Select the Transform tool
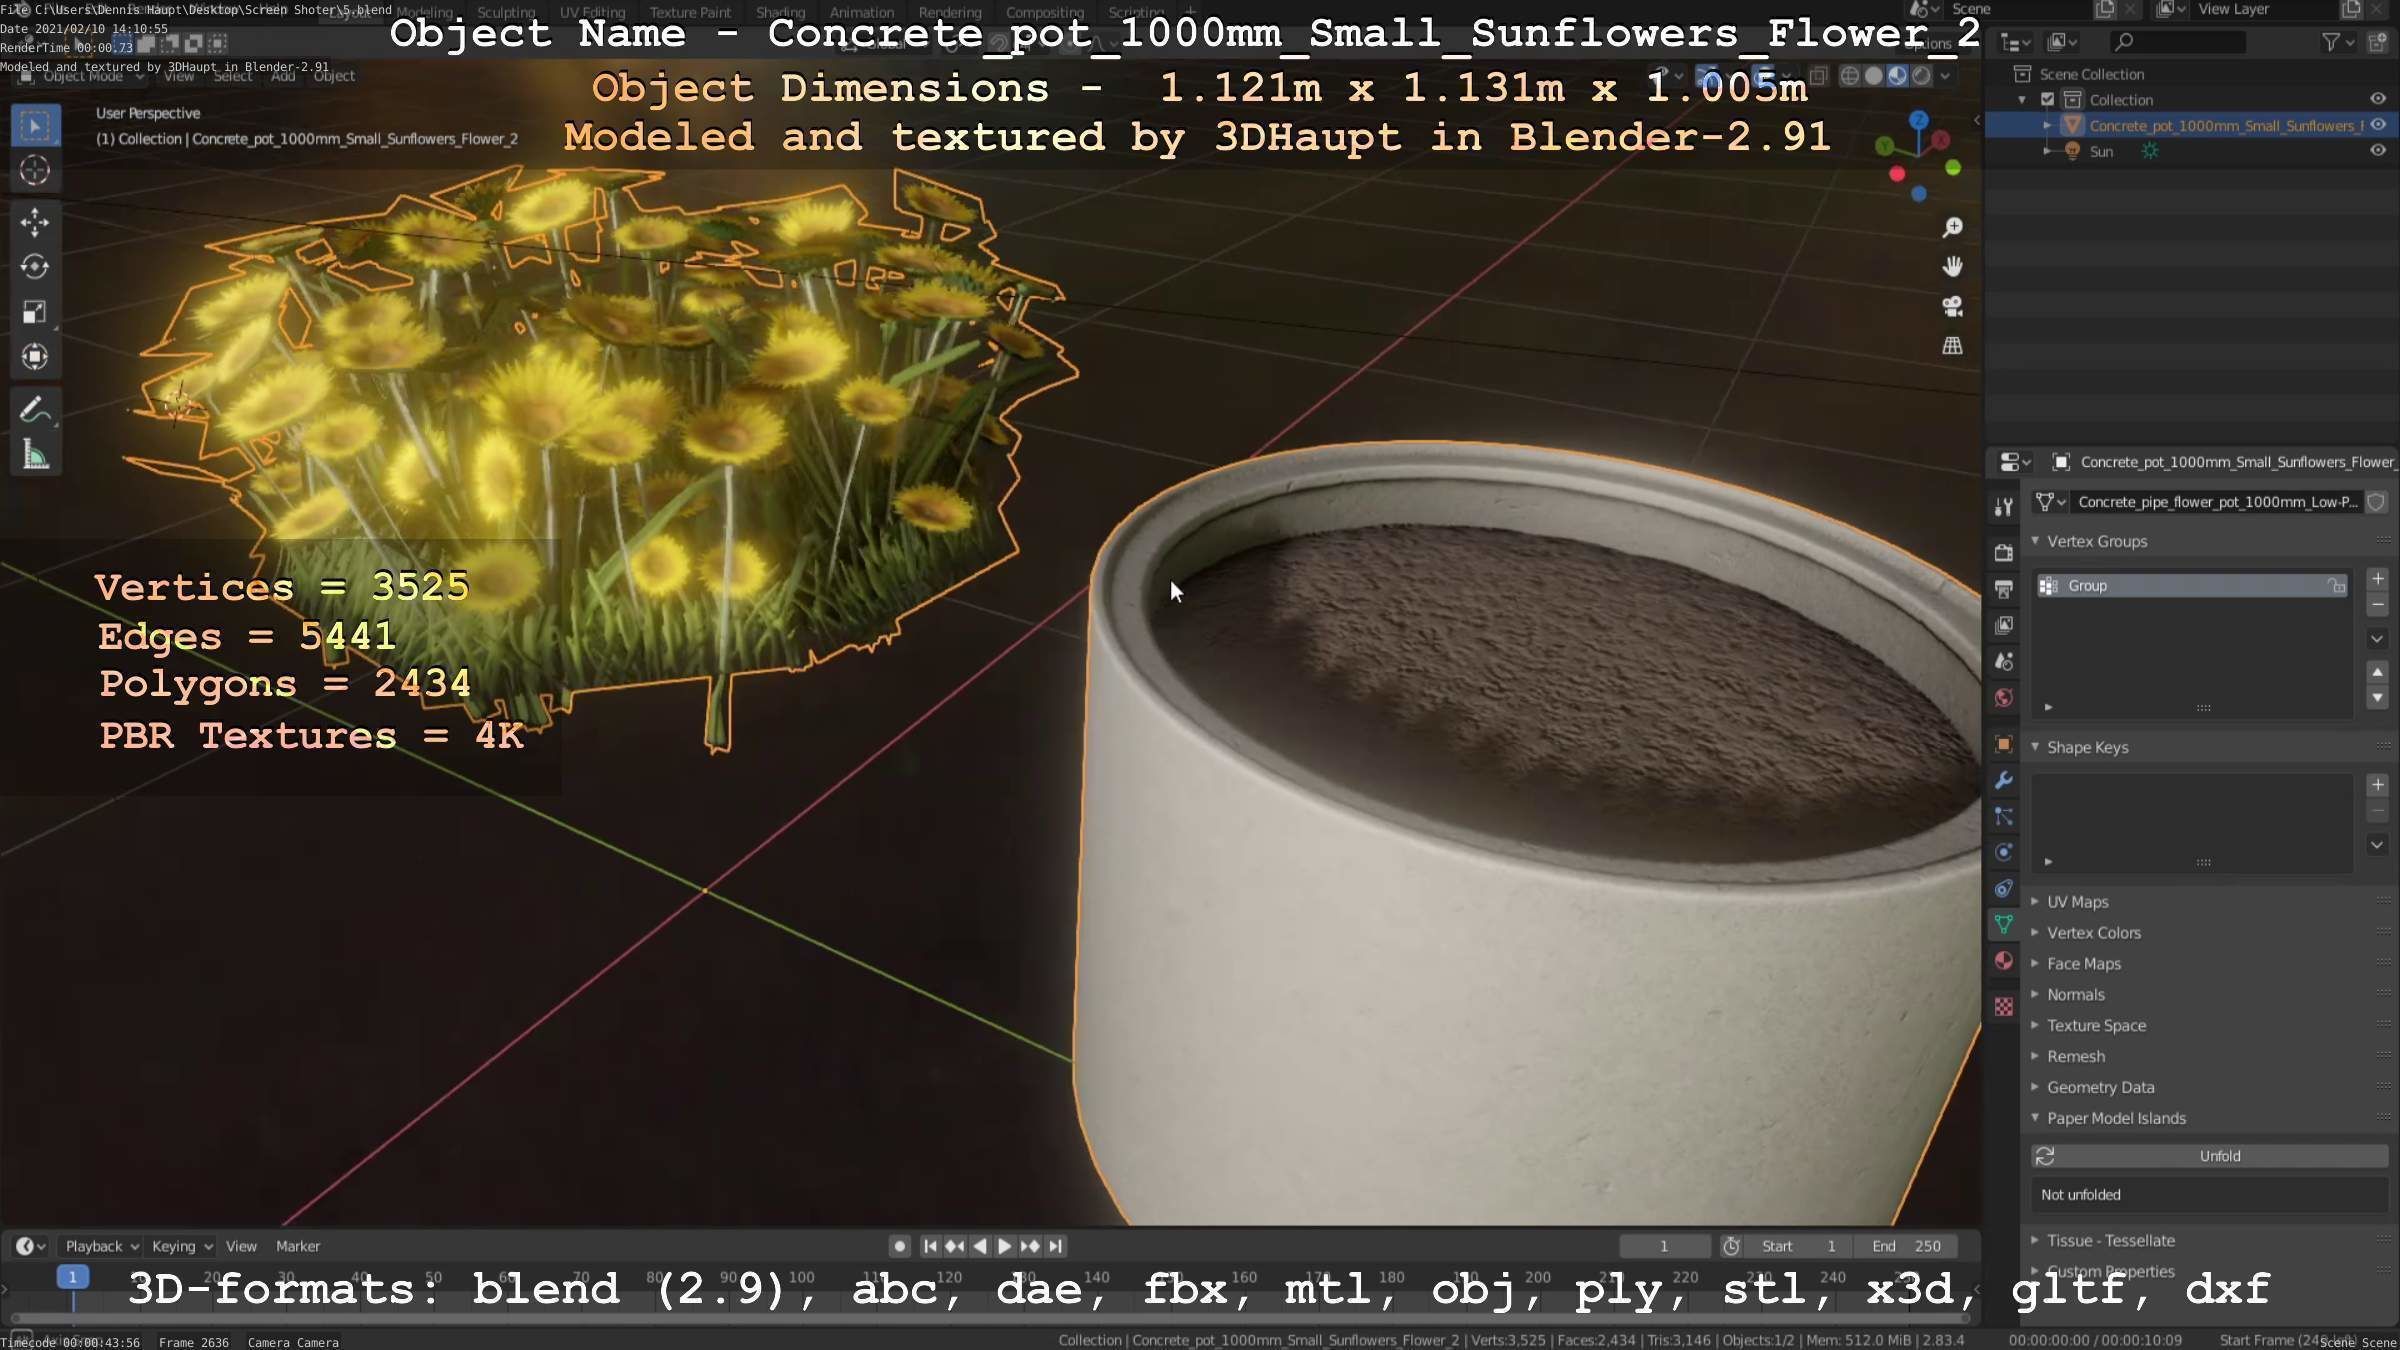The width and height of the screenshot is (2400, 1350). click(35, 357)
